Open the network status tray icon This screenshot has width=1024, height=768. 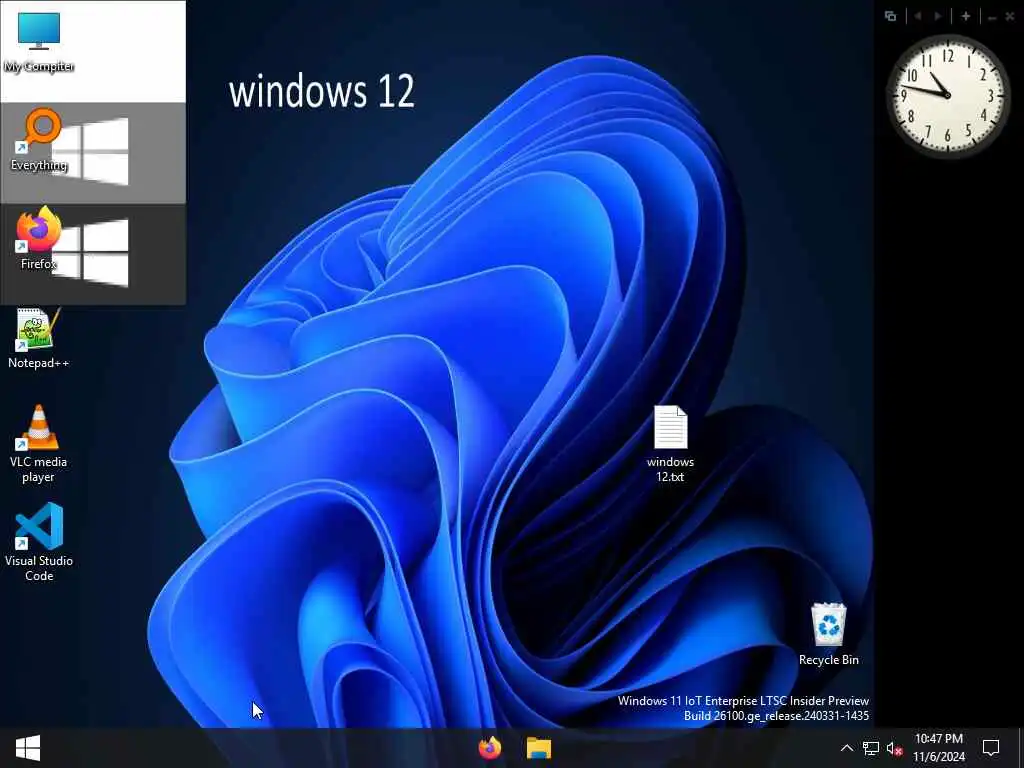871,748
